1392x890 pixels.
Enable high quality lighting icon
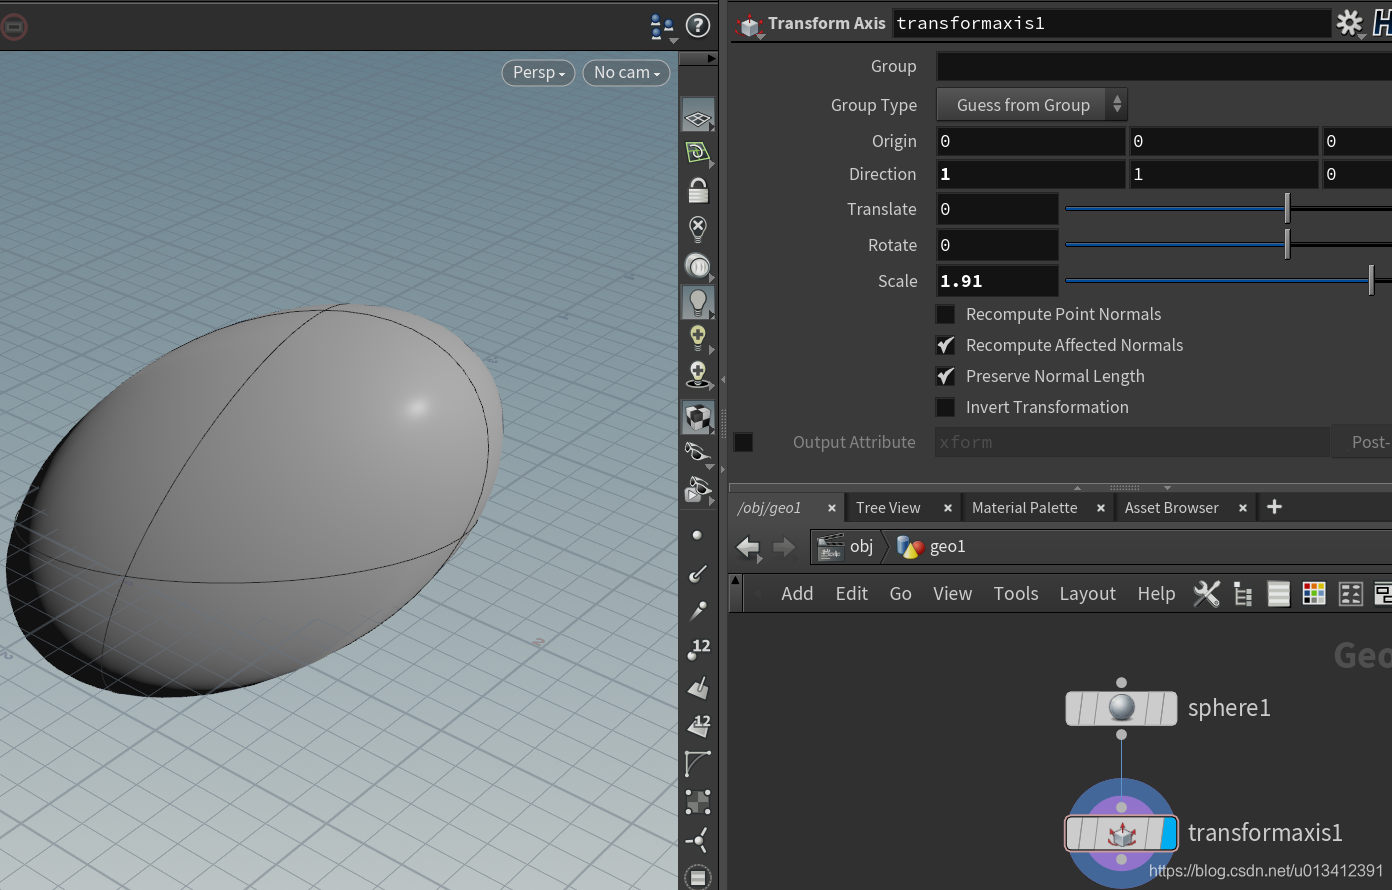(x=698, y=337)
